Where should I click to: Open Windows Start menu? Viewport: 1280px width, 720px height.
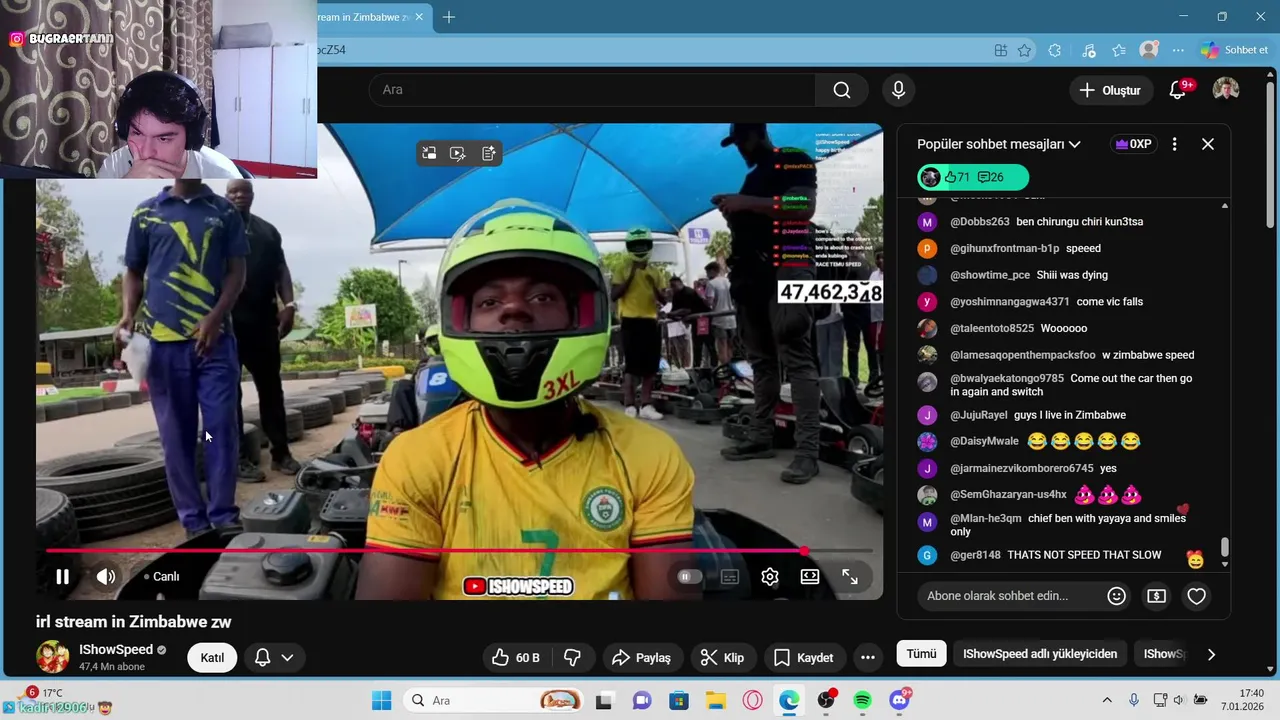pos(382,700)
